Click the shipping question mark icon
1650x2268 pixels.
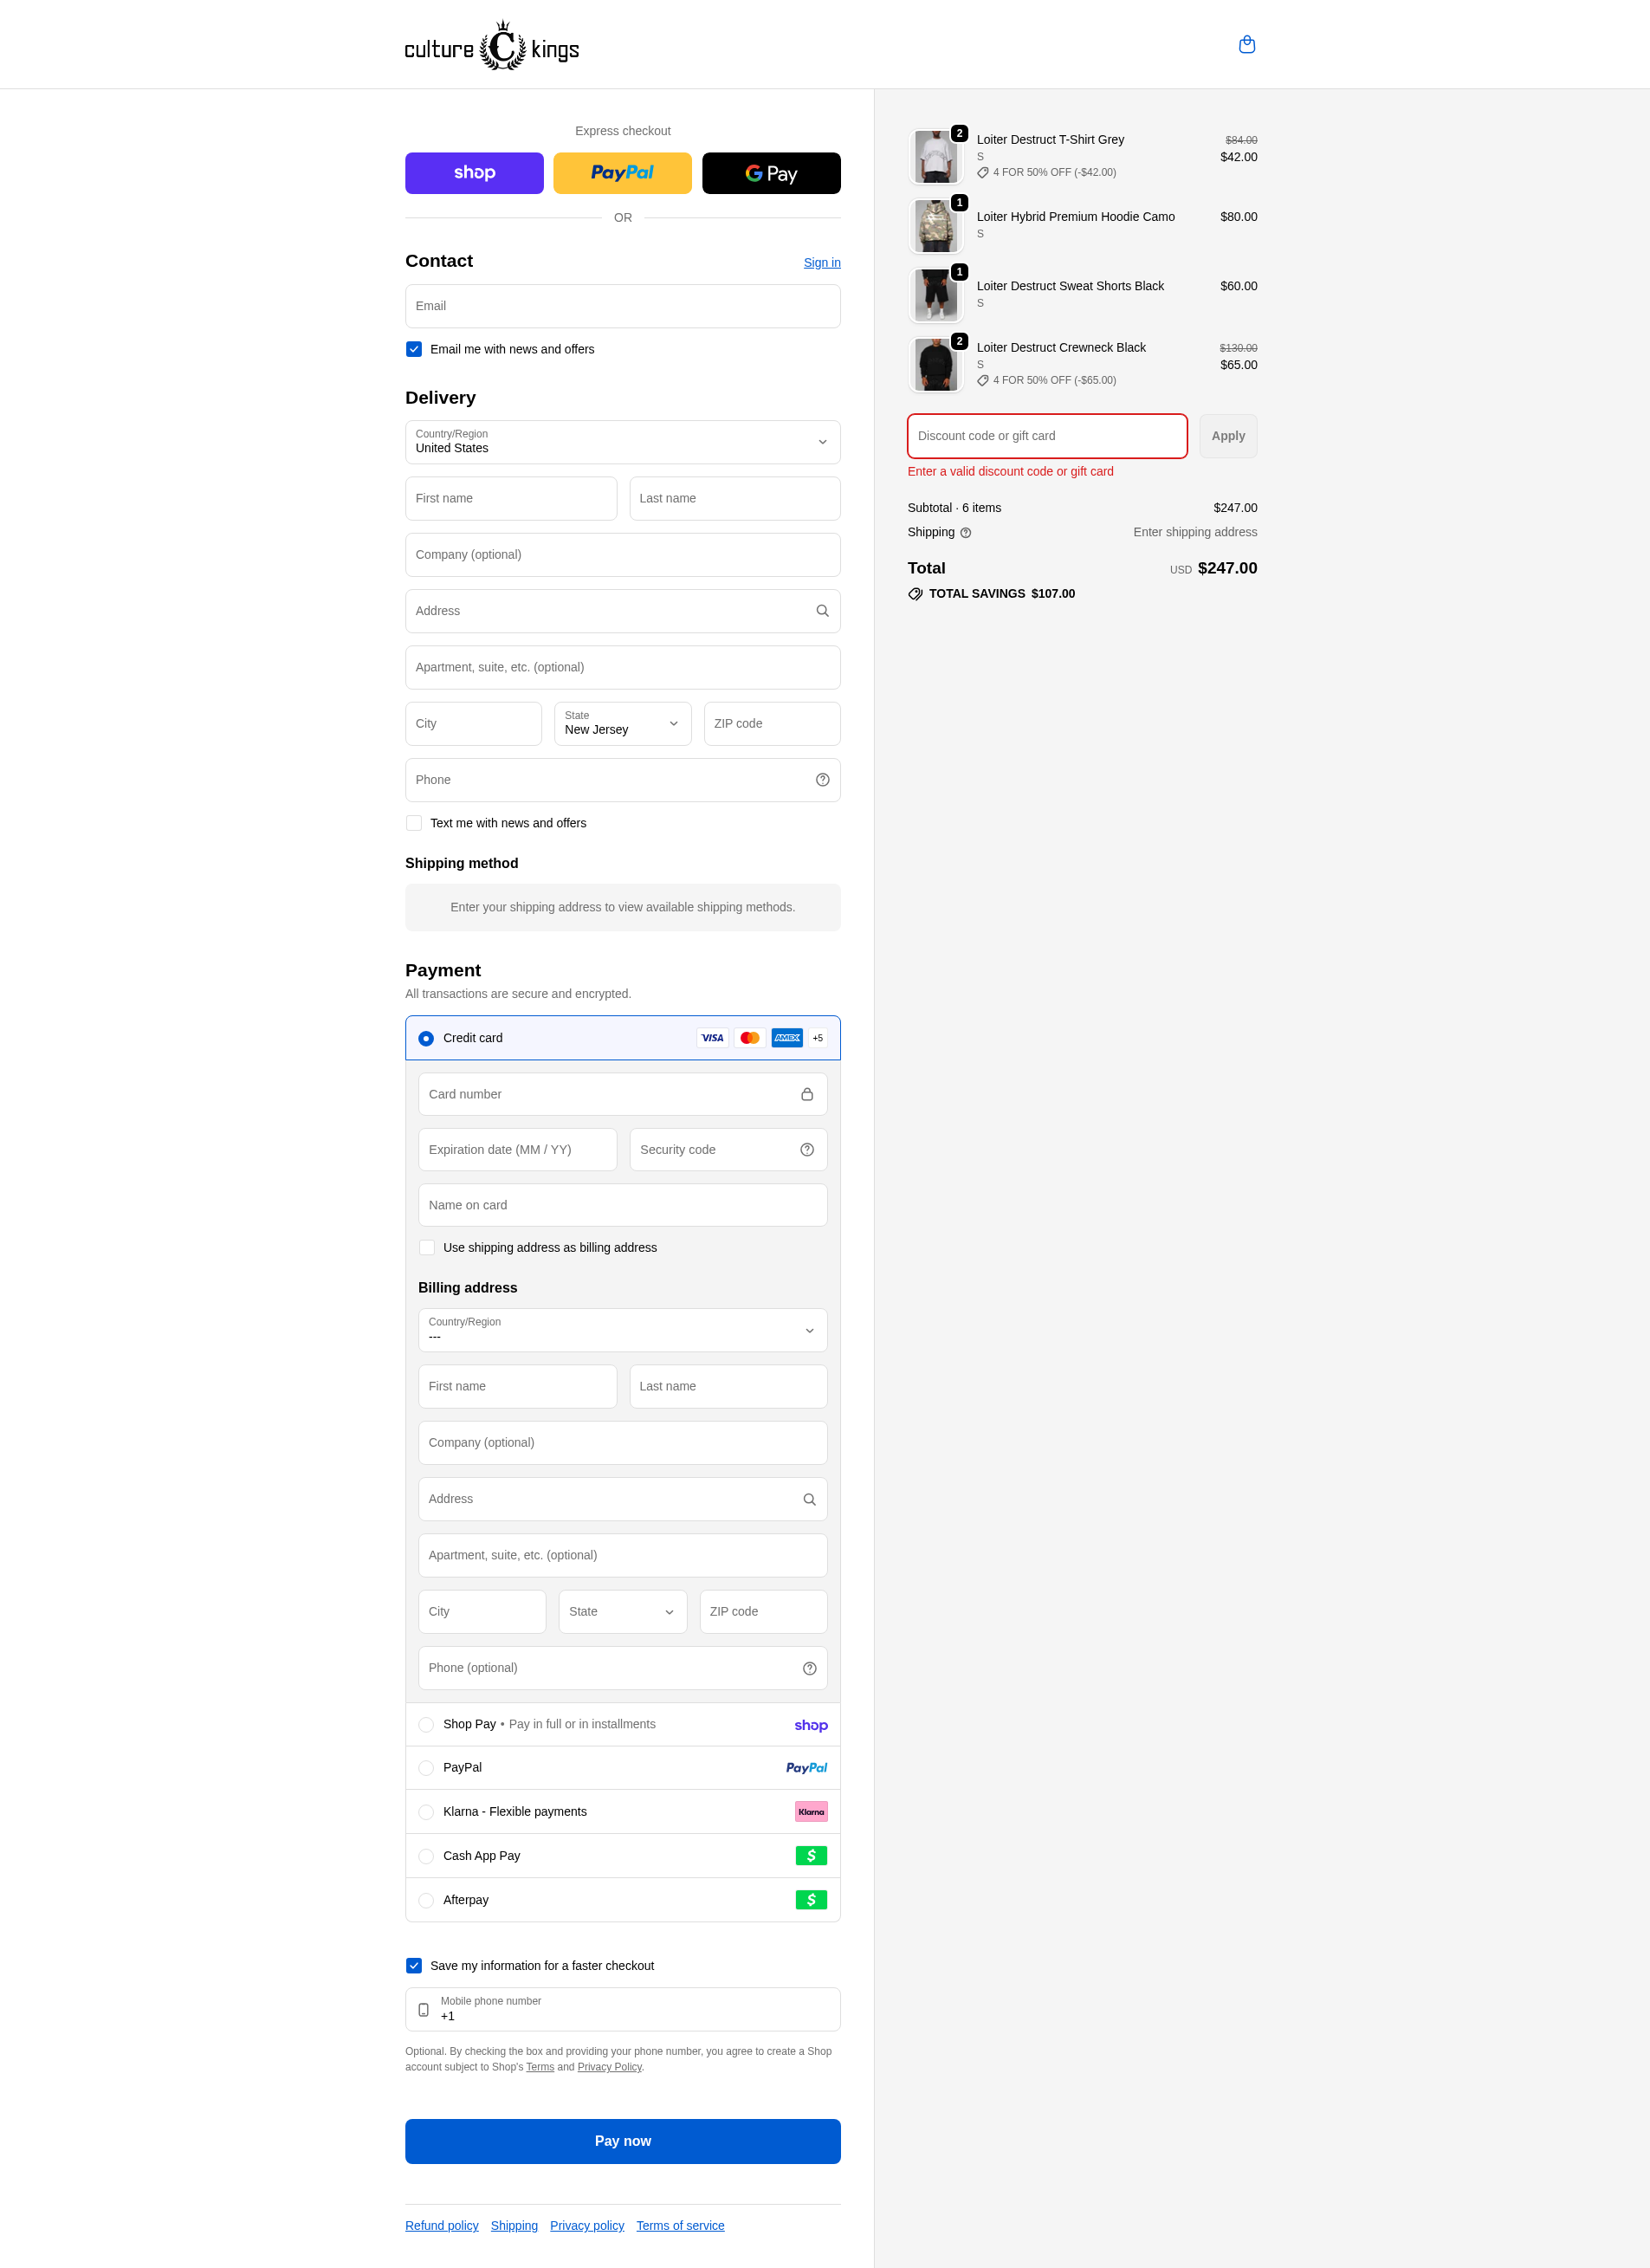click(966, 532)
